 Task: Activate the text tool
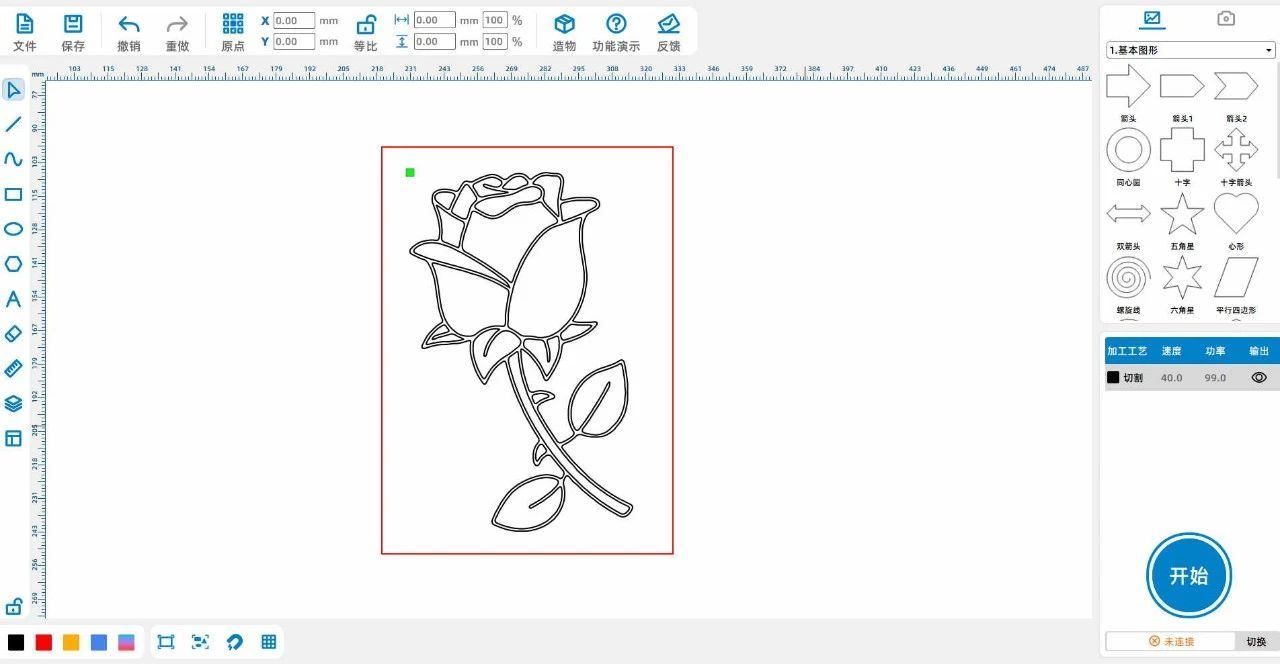[x=13, y=299]
